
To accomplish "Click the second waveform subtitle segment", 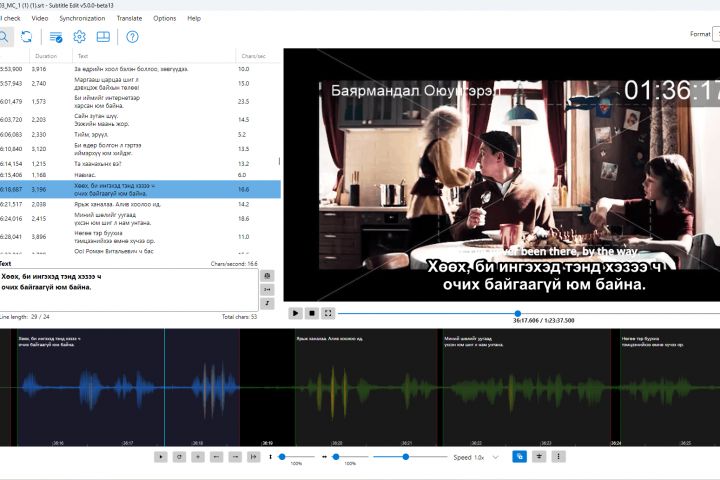I will pos(366,387).
